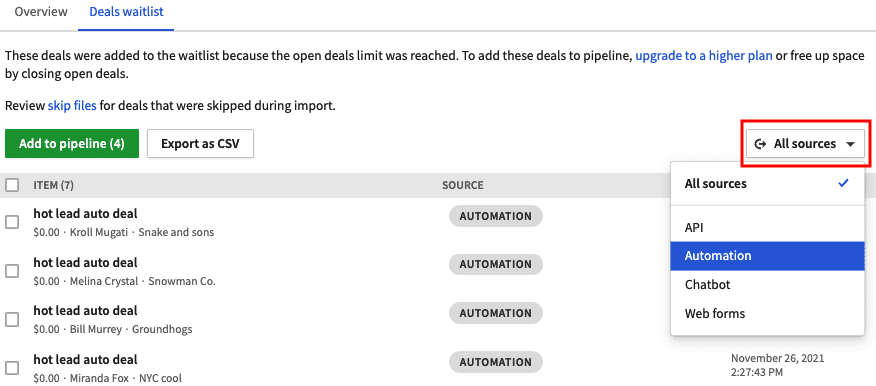This screenshot has height=386, width=876.
Task: Open the Deals waitlist tab
Action: (126, 12)
